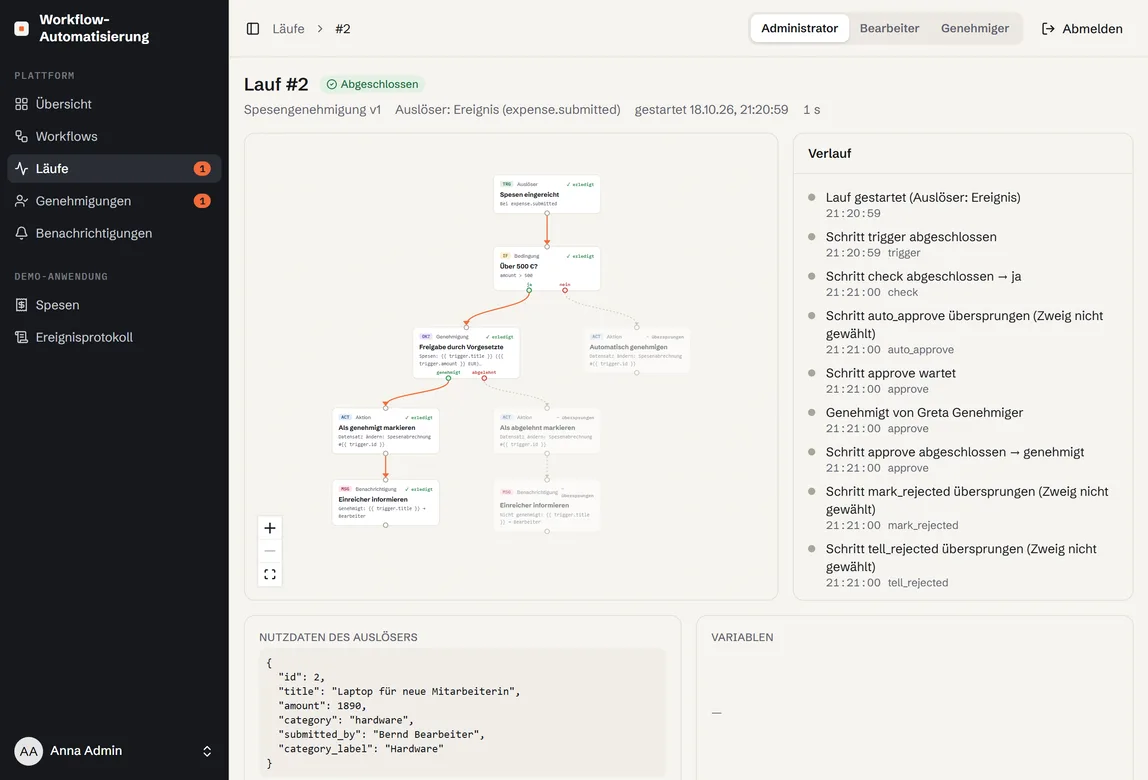Click Schritt tell_rejected übersprungen entry
The image size is (1148, 780).
[x=964, y=565]
